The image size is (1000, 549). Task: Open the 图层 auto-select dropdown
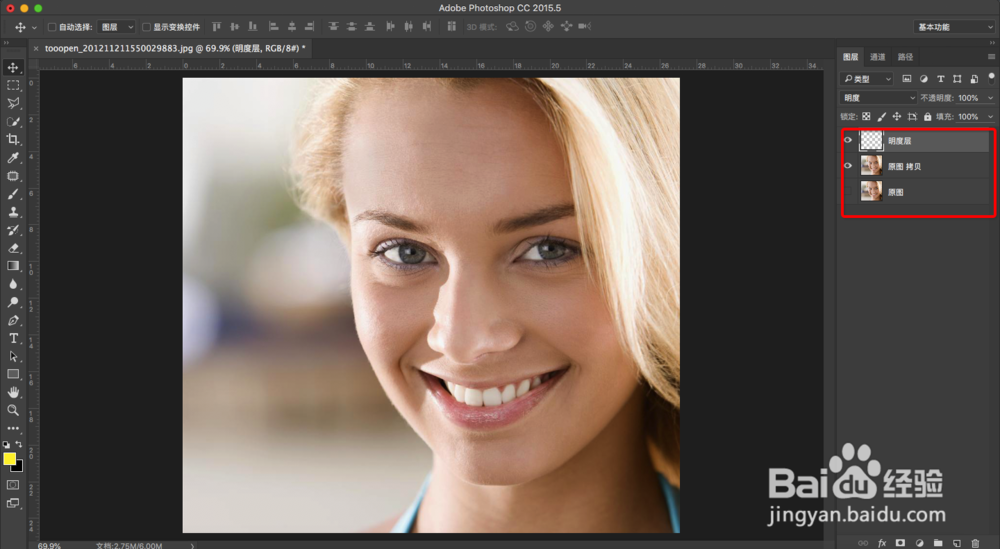tap(117, 27)
